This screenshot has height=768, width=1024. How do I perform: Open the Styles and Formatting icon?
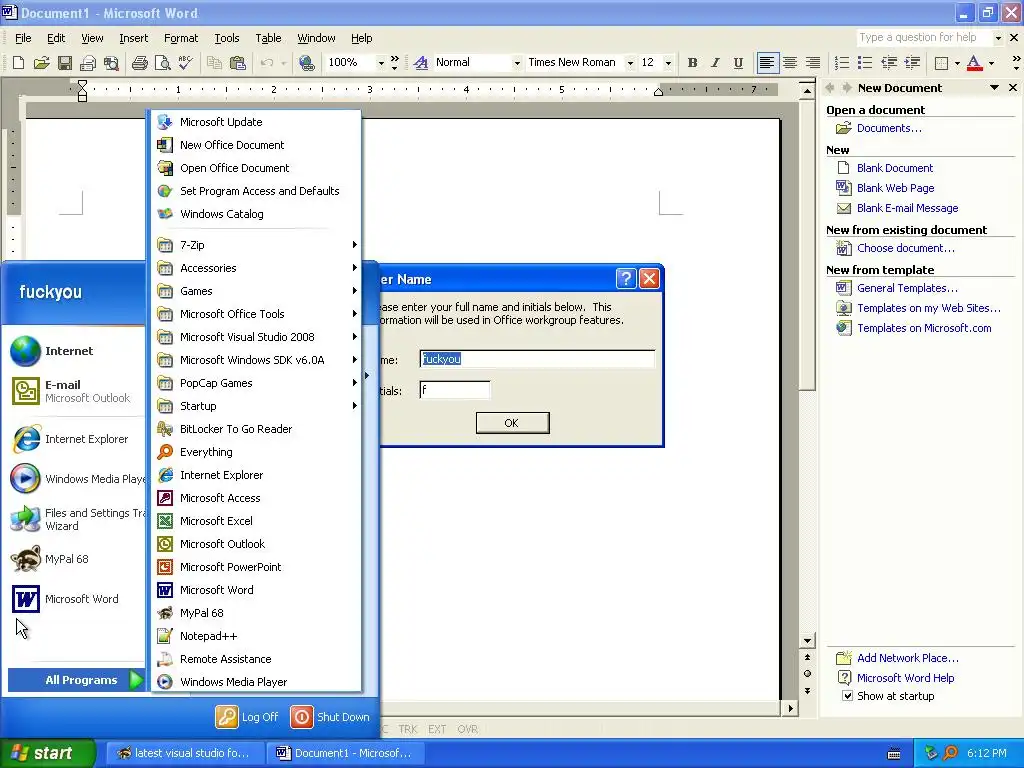(421, 63)
